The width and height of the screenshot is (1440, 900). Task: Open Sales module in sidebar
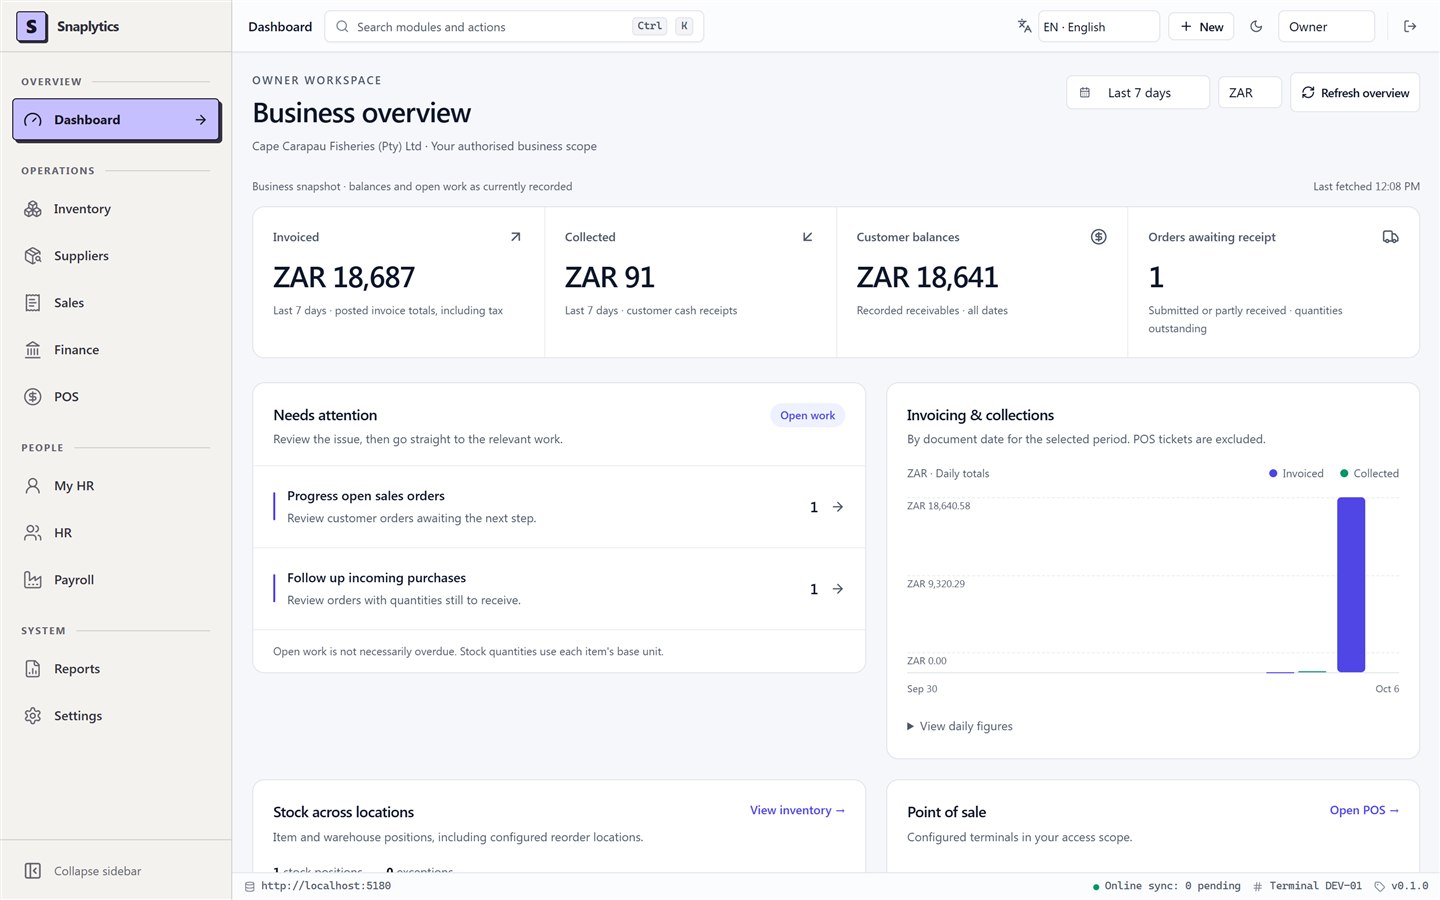pos(116,303)
